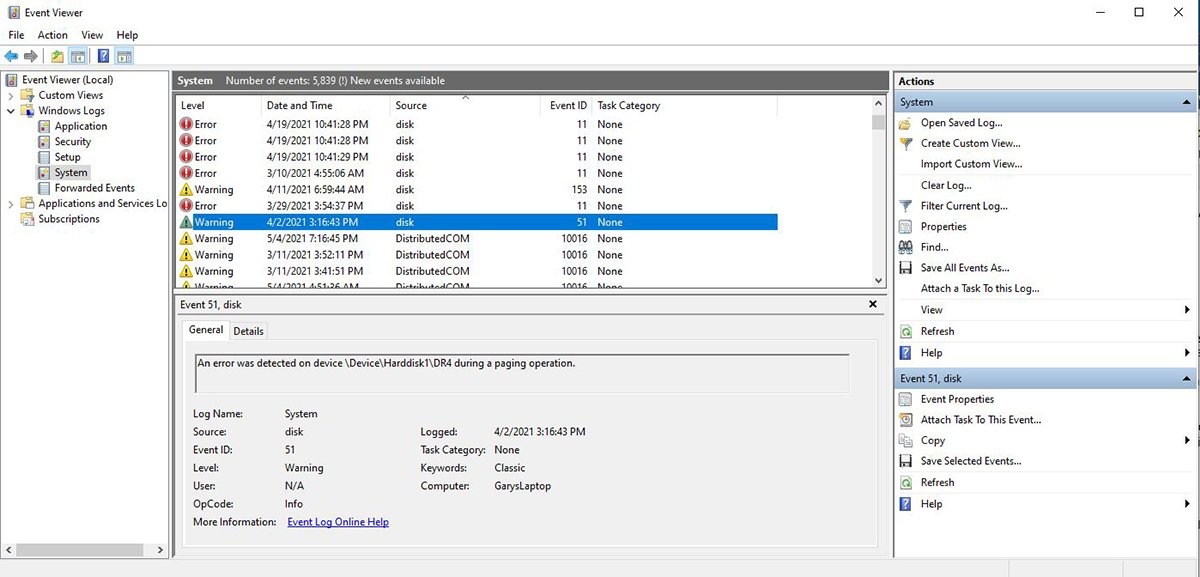Switch to the Details tab
This screenshot has height=577, width=1200.
point(248,331)
